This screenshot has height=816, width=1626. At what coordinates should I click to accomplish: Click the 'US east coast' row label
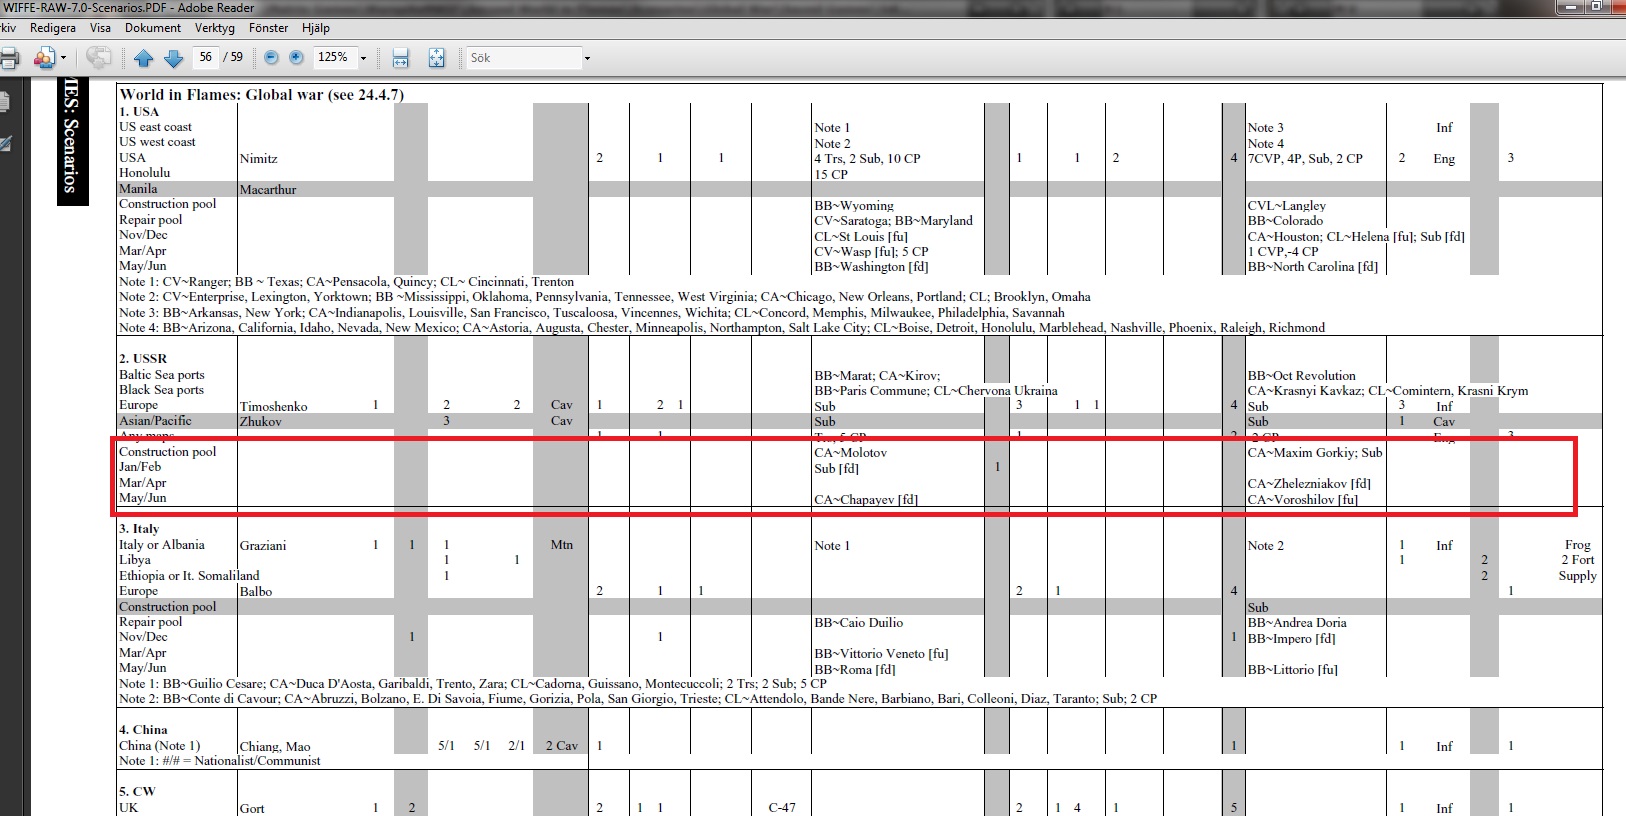coord(155,127)
